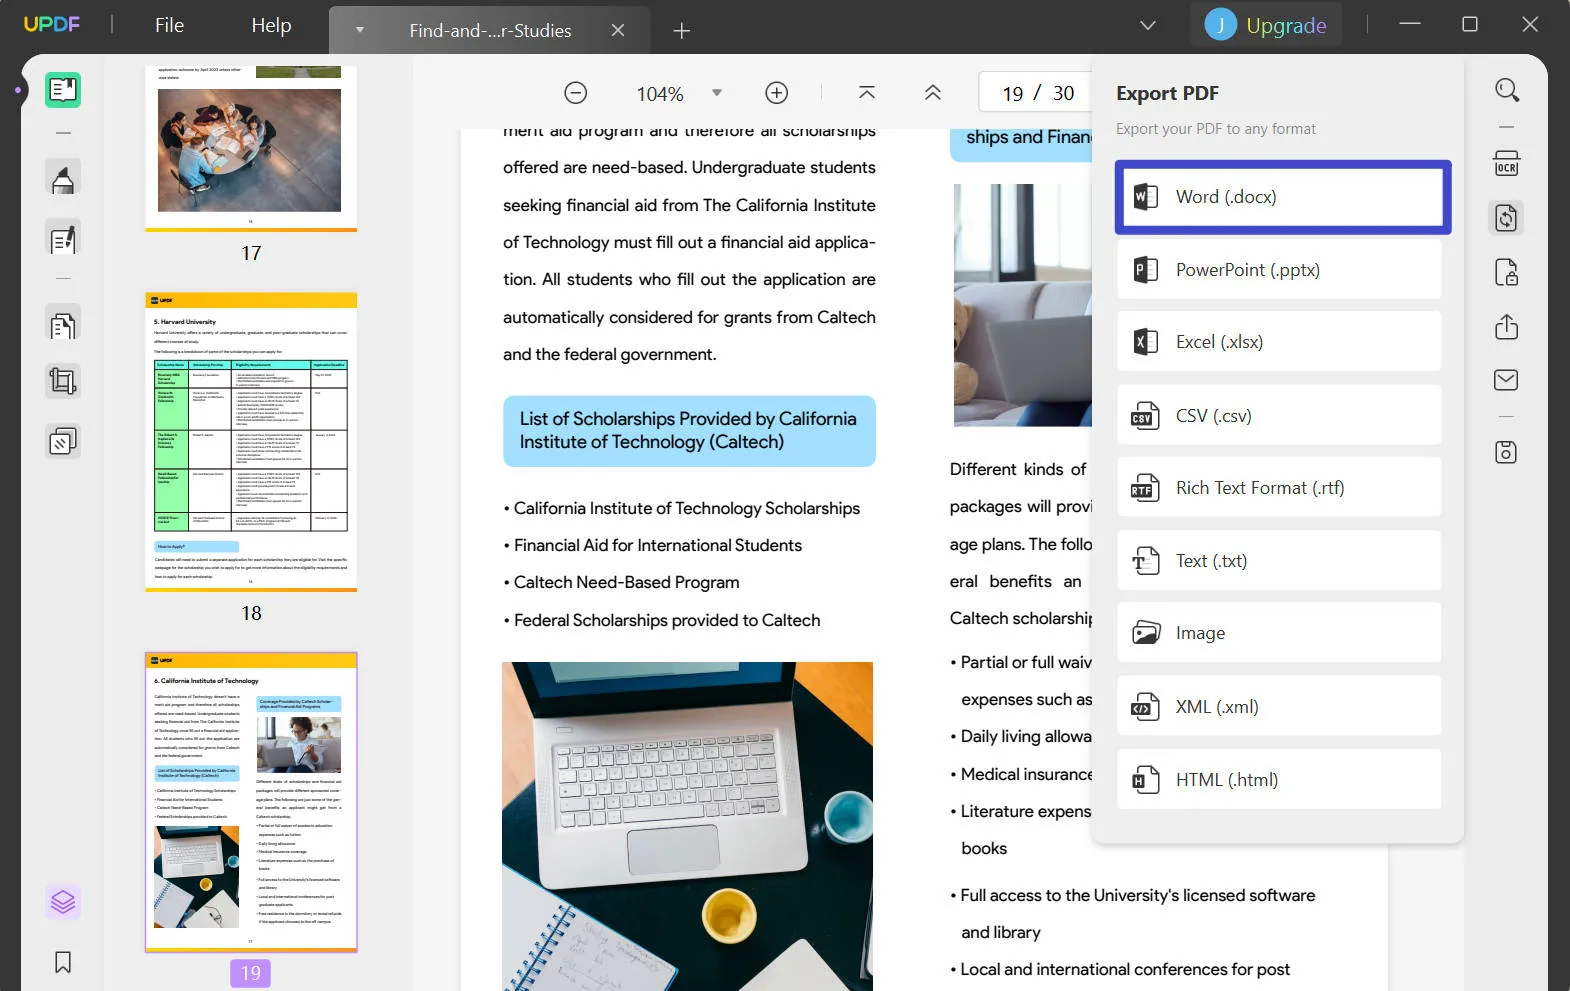The height and width of the screenshot is (991, 1570).
Task: Open the Bookmark panel icon
Action: [x=63, y=962]
